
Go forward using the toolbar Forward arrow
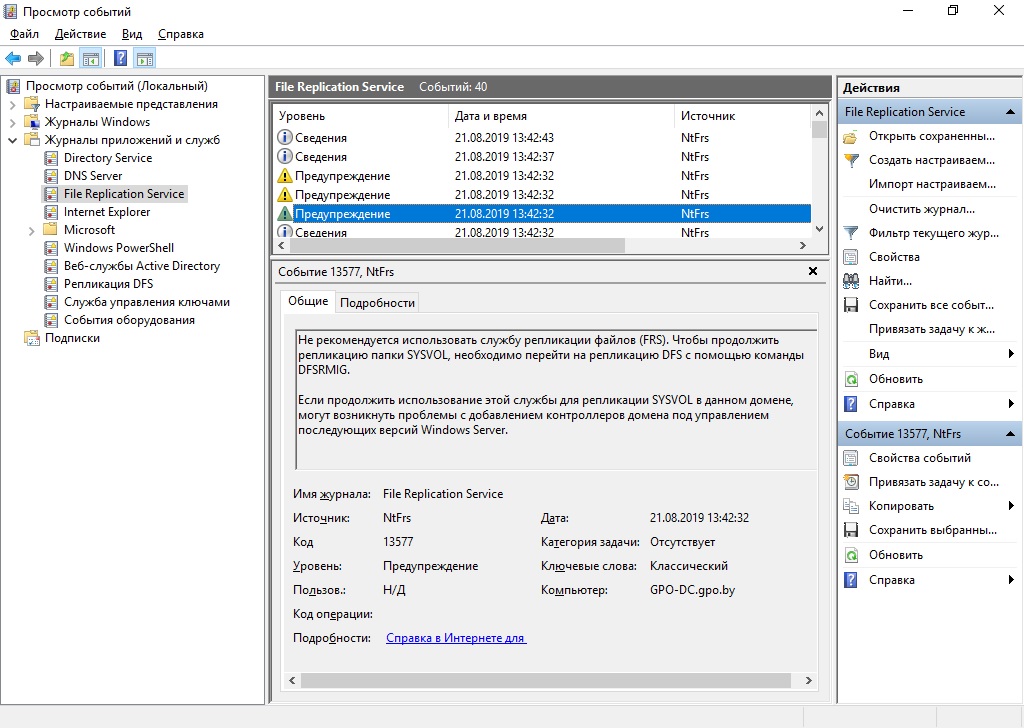coord(36,58)
